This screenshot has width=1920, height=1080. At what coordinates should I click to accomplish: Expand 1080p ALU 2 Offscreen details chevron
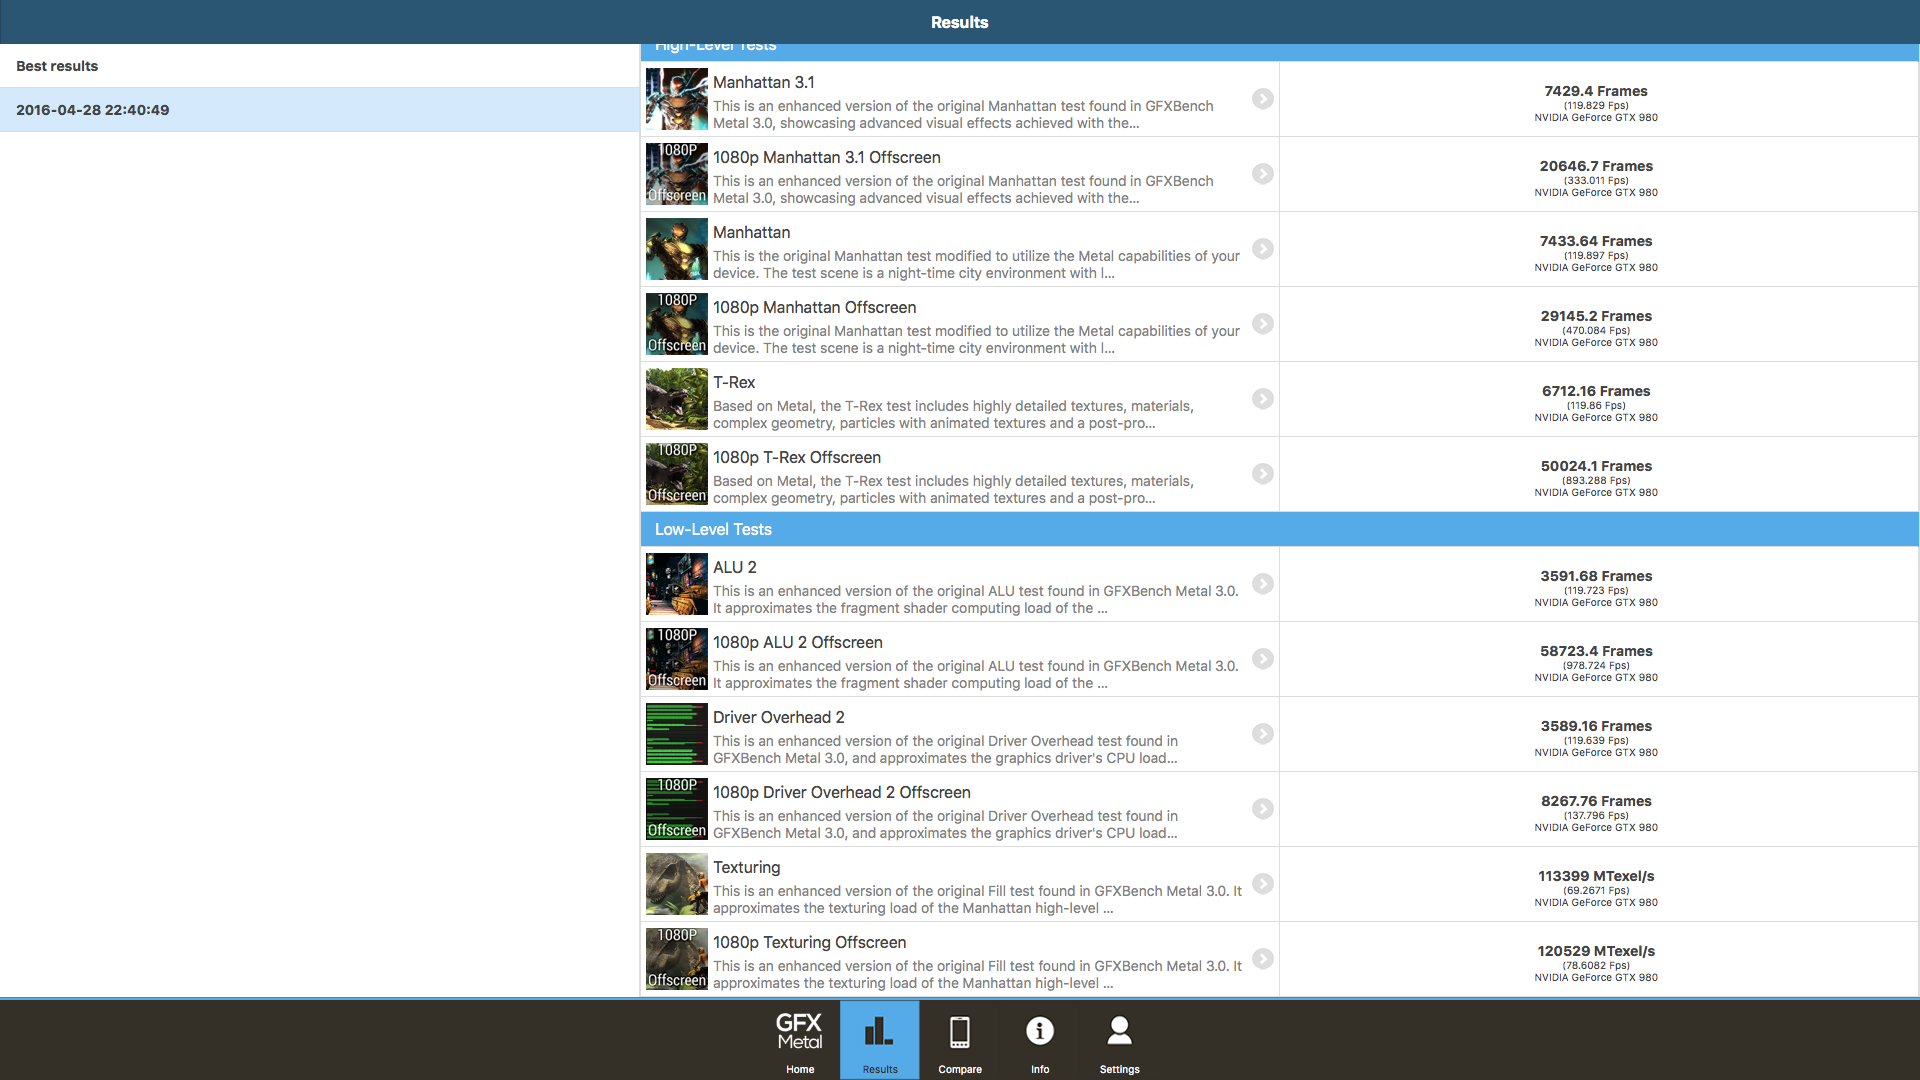1262,659
